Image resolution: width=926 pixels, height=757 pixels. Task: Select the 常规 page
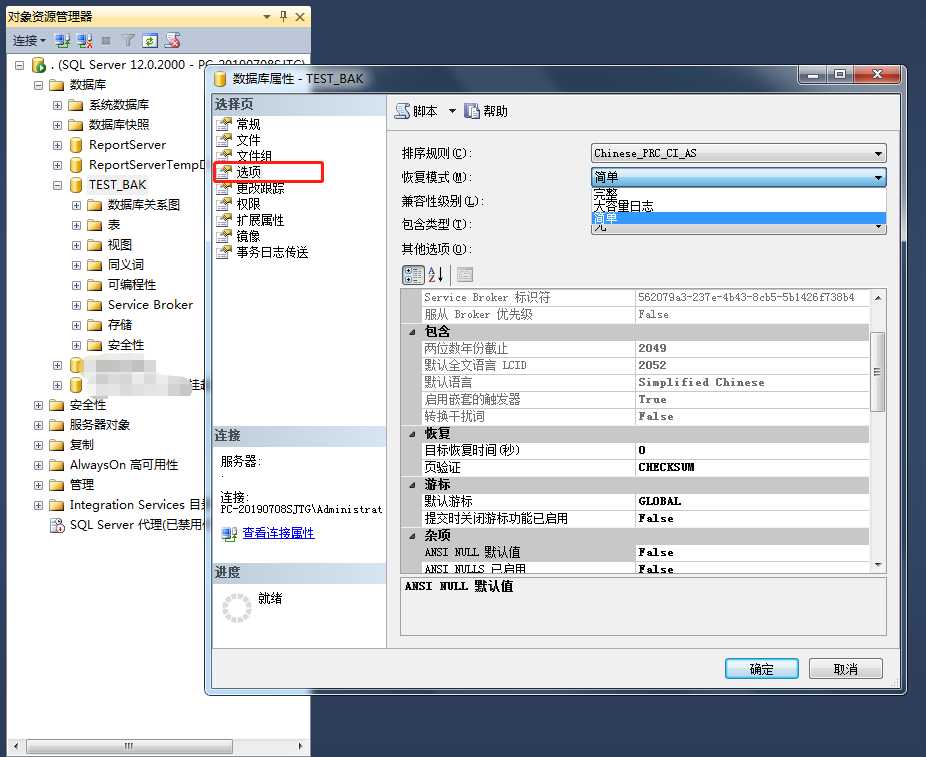click(248, 124)
